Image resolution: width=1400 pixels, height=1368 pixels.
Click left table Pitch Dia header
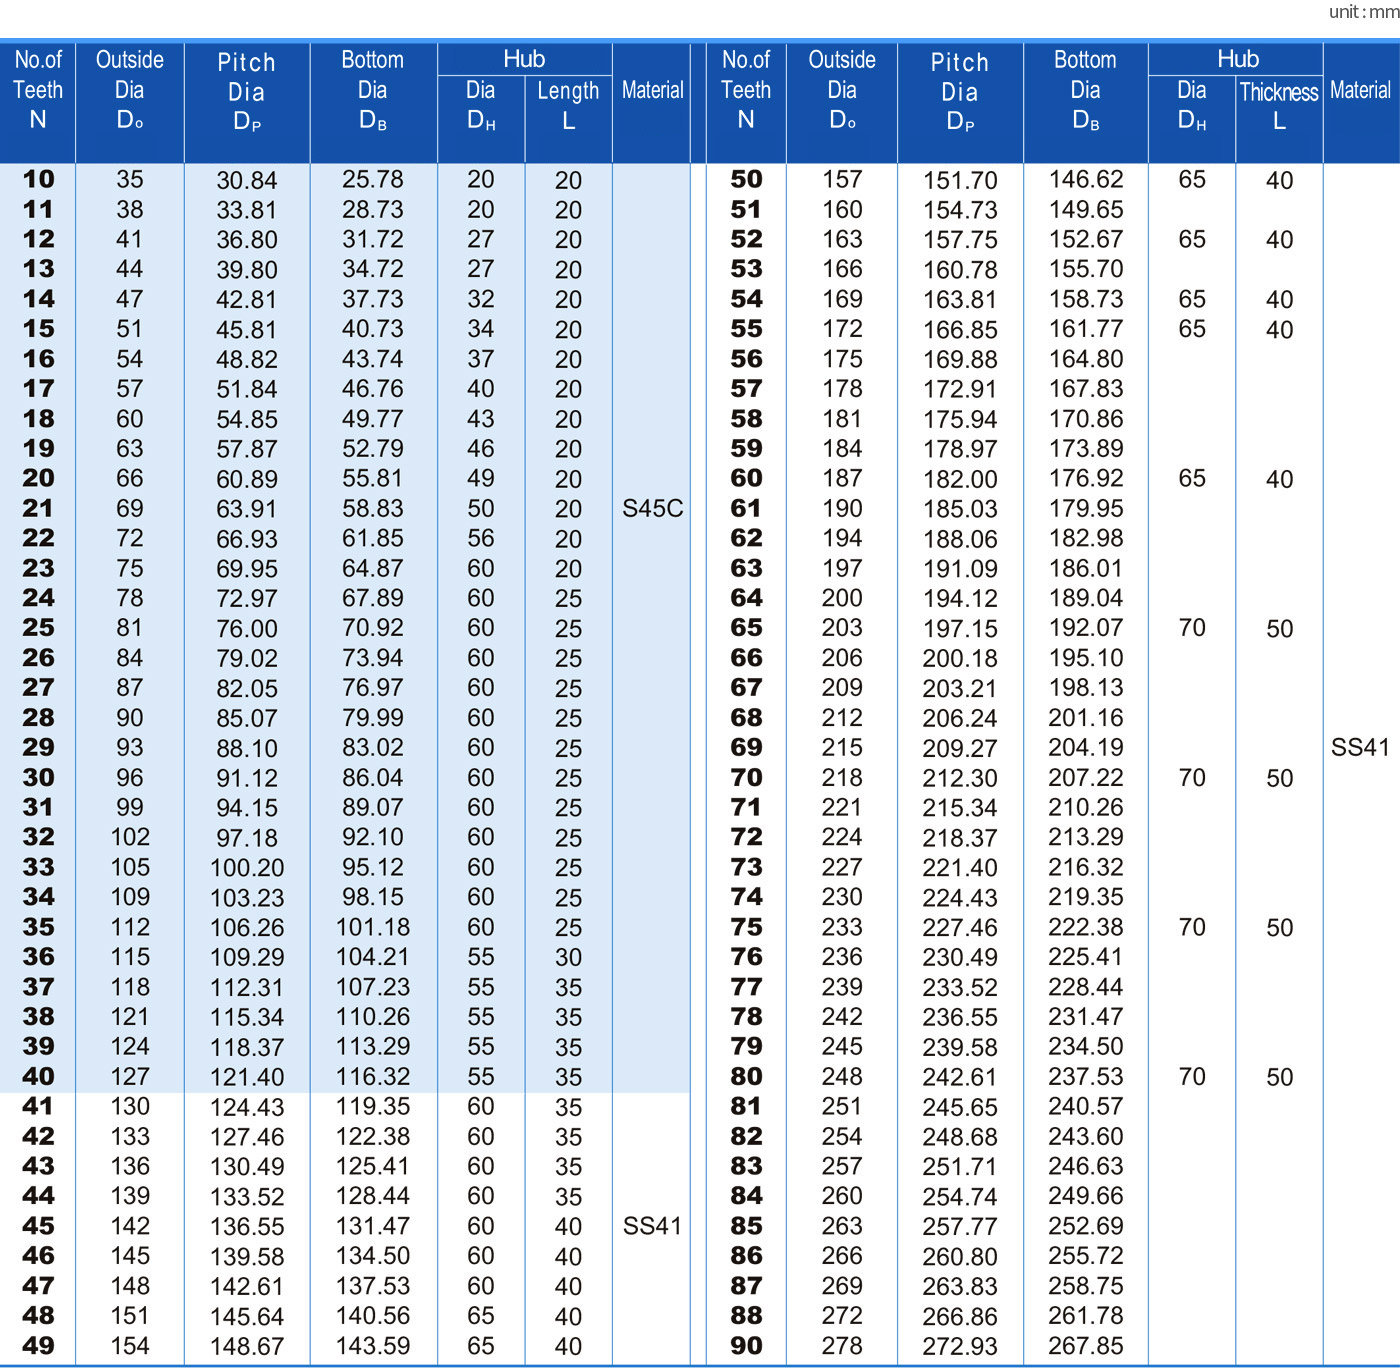click(247, 92)
